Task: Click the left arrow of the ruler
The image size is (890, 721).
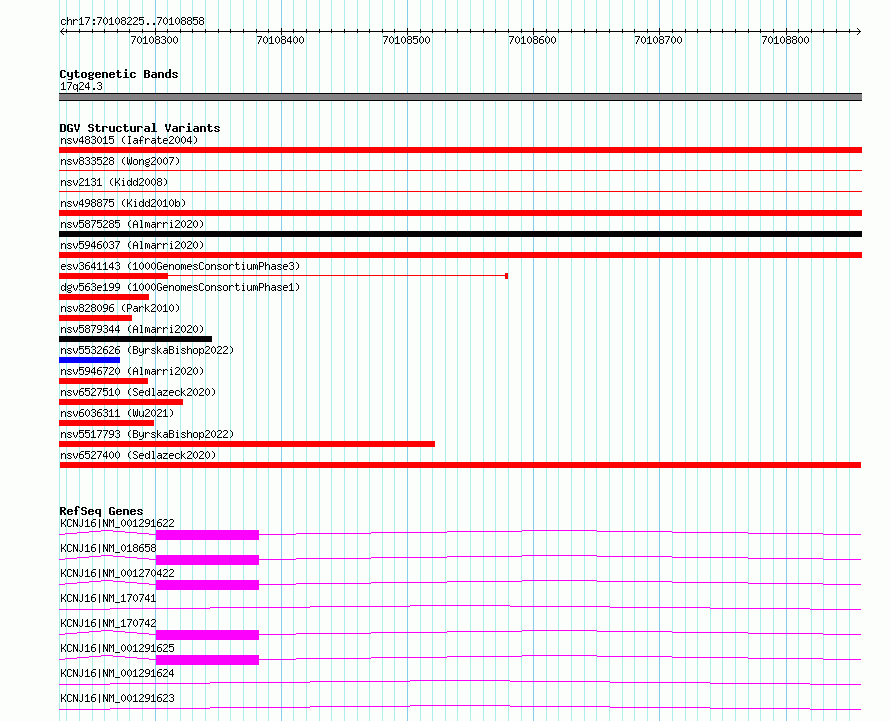Action: [x=62, y=31]
